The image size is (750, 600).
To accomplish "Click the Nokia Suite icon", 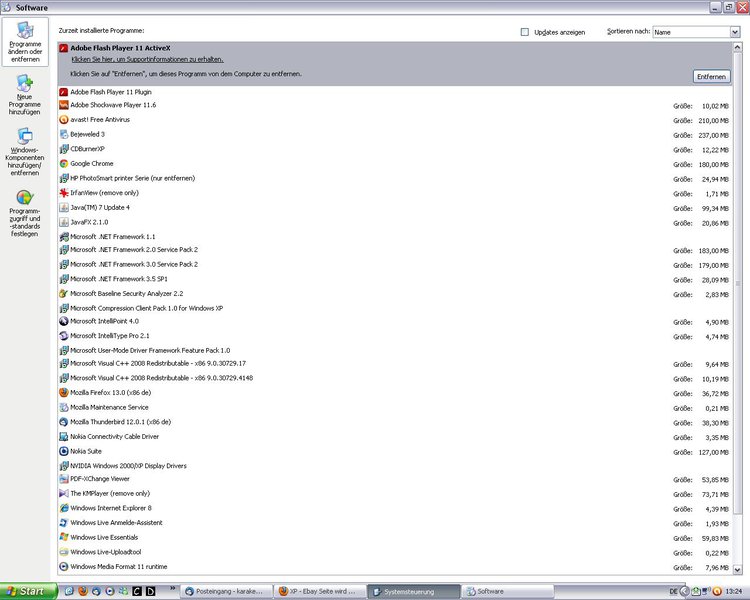I will [x=64, y=451].
